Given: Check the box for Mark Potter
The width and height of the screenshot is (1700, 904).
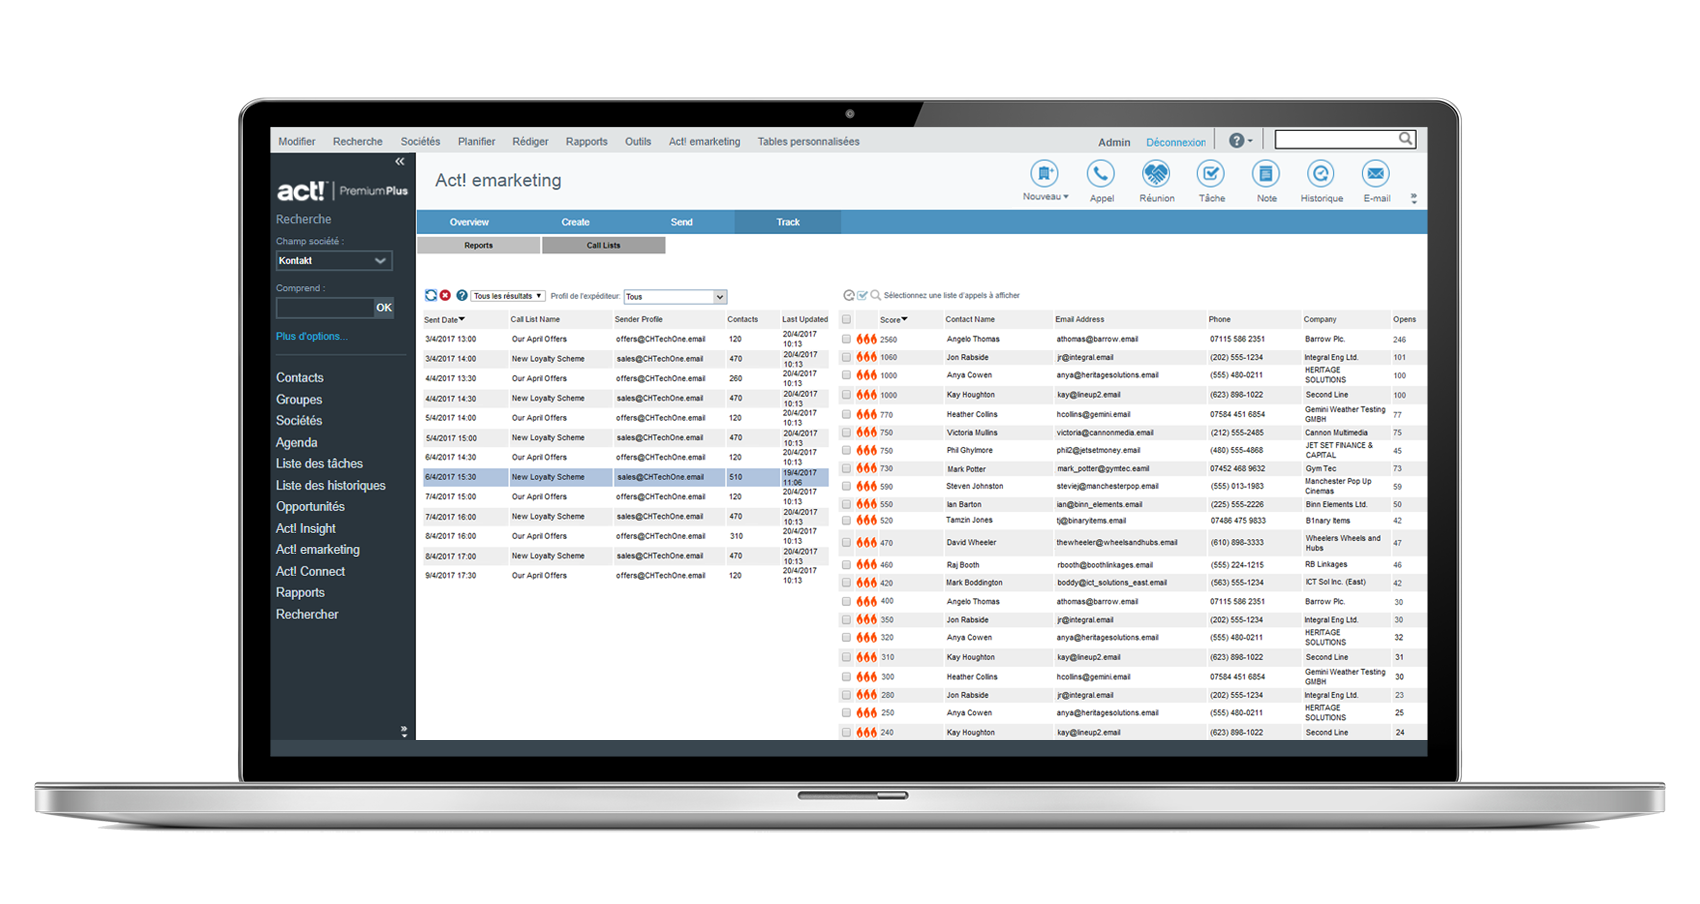Looking at the screenshot, I should [847, 468].
